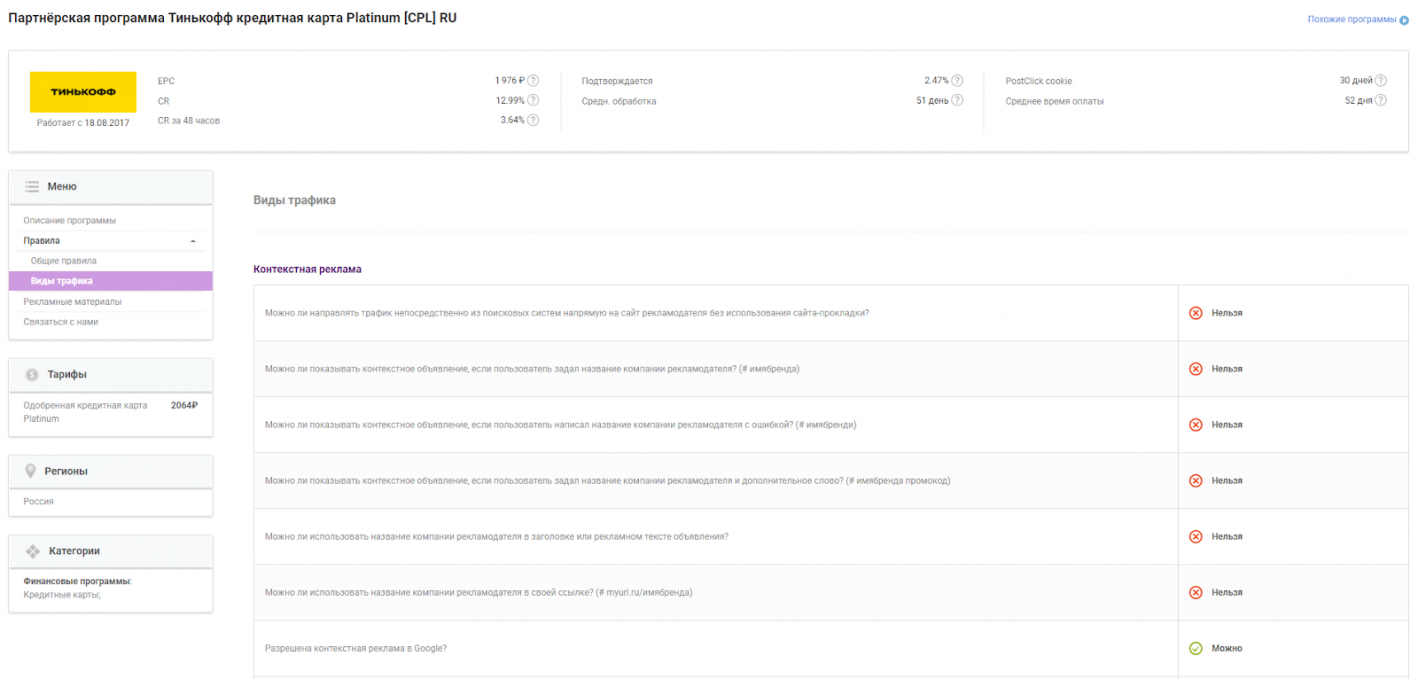The height and width of the screenshot is (679, 1418).
Task: Click the help icon next to EPC value
Action: coord(533,81)
